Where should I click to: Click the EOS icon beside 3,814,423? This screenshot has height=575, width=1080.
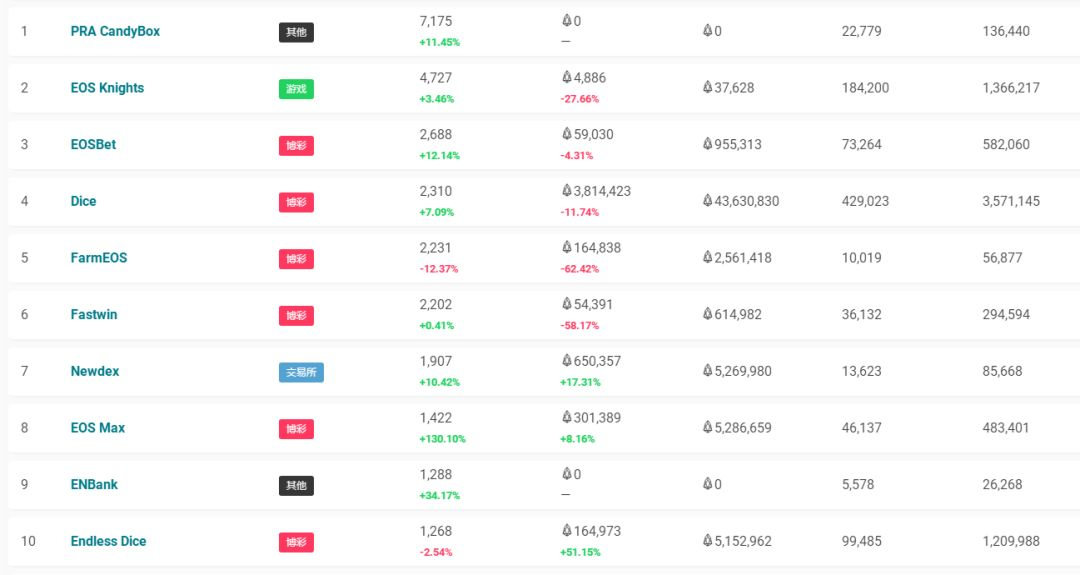coord(567,190)
